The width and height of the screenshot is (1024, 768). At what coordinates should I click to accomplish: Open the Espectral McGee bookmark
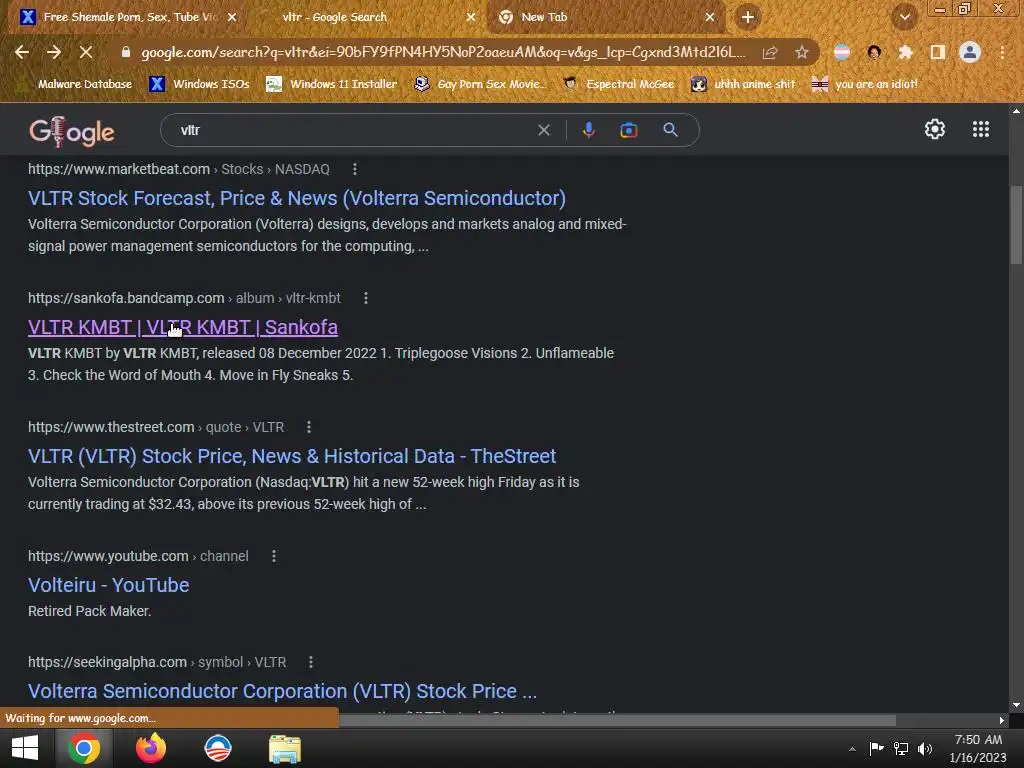[x=618, y=84]
